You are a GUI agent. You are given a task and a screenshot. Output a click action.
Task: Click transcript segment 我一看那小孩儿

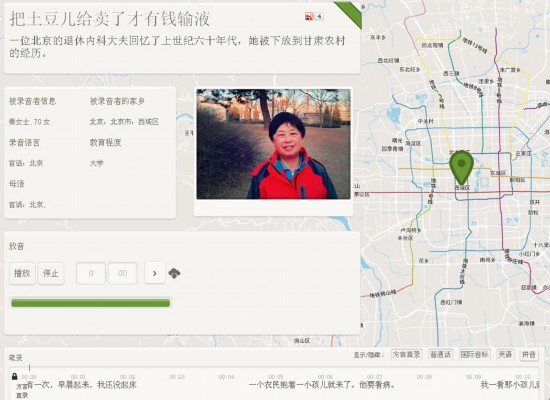(510, 385)
